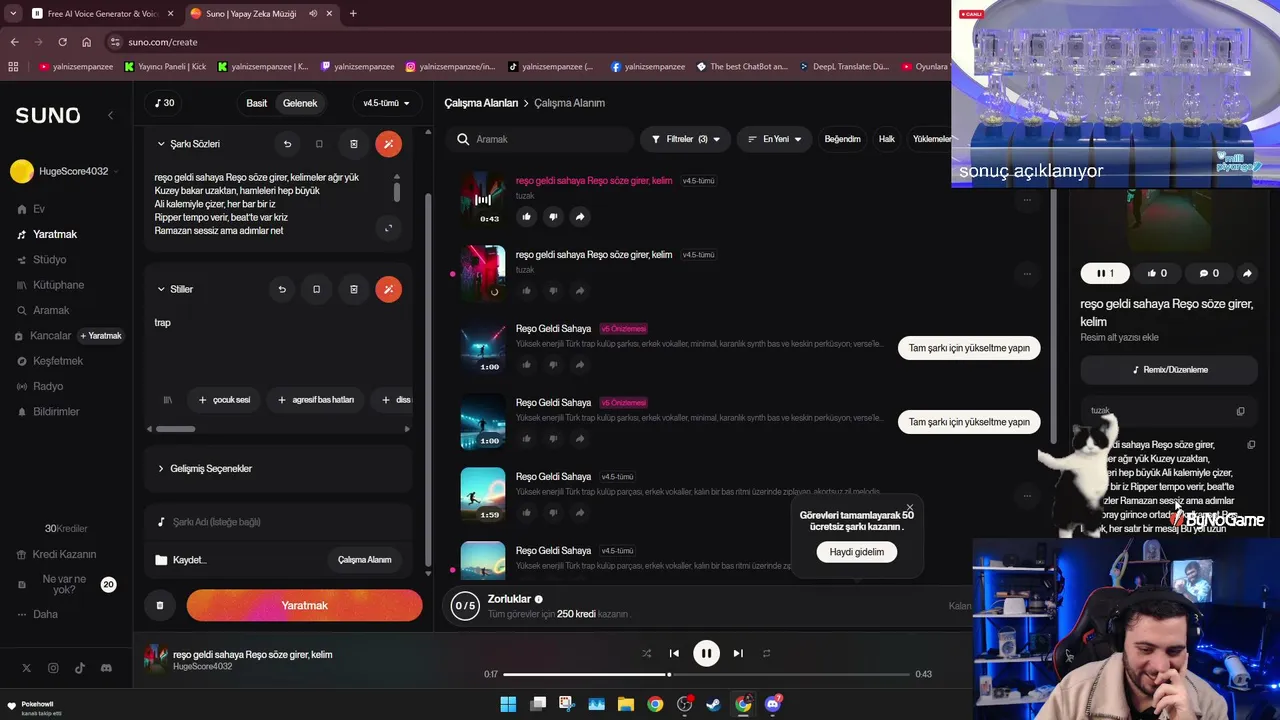Click orange magic wand in Stiller

388,289
